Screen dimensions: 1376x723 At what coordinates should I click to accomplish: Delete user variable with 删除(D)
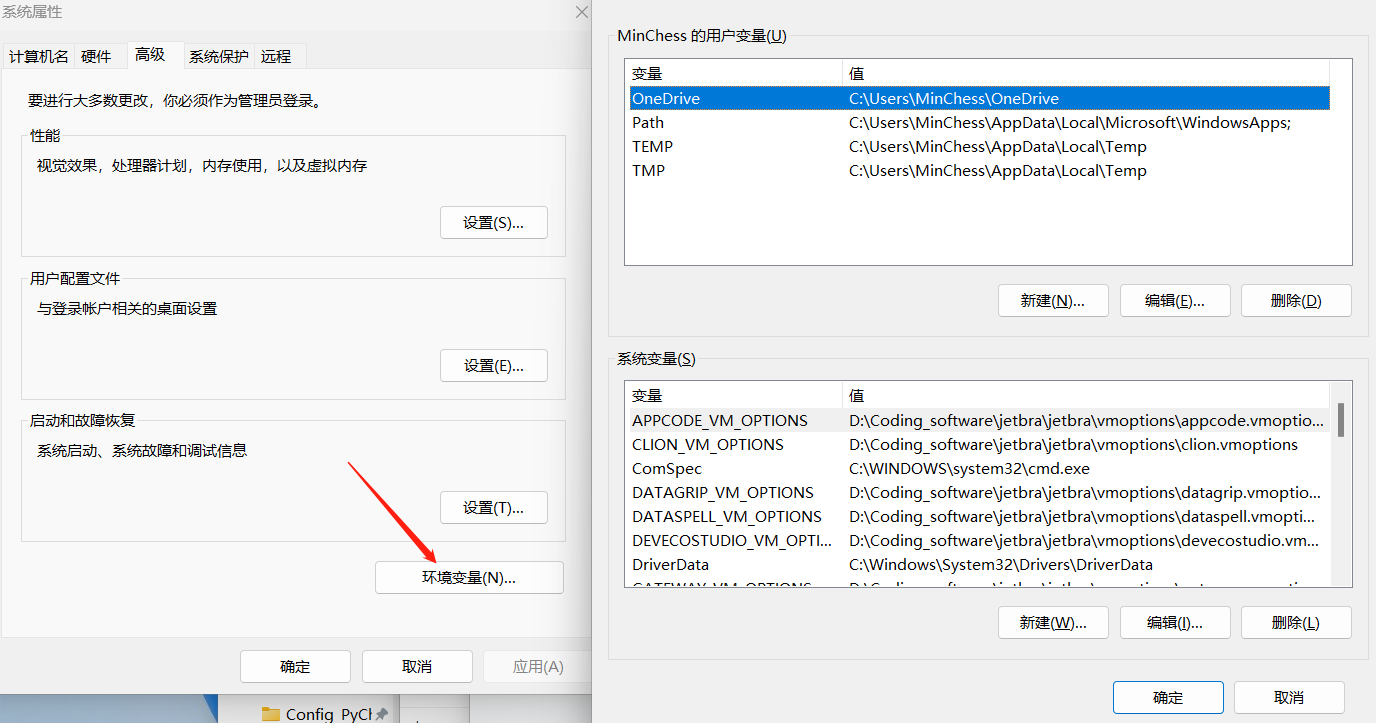(1296, 300)
